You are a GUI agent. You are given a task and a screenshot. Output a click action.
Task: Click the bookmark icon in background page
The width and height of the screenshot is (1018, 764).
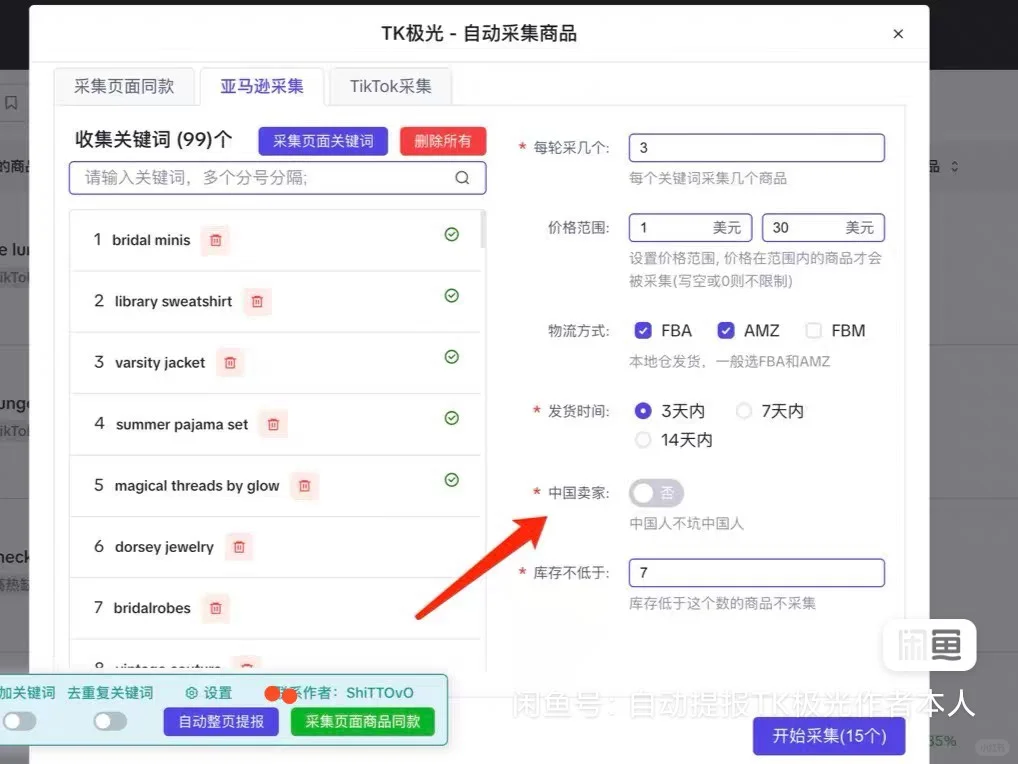click(x=11, y=103)
